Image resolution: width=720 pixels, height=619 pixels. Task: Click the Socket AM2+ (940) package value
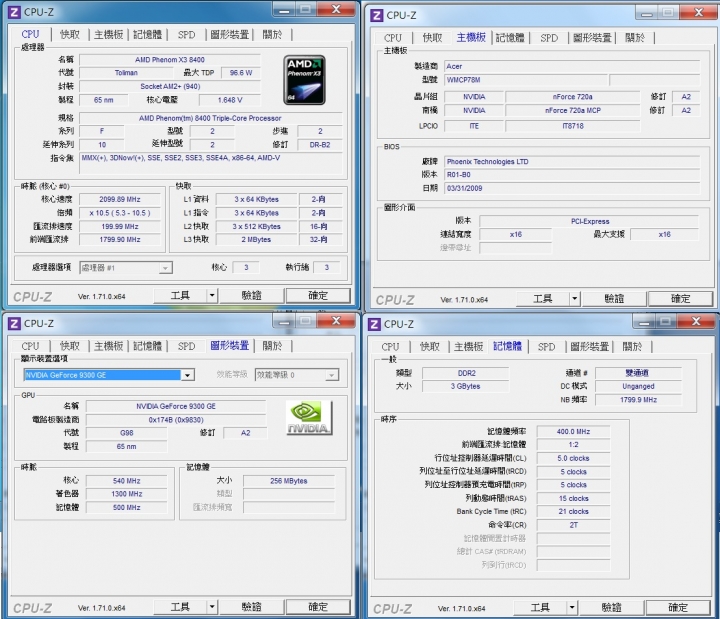tap(170, 86)
